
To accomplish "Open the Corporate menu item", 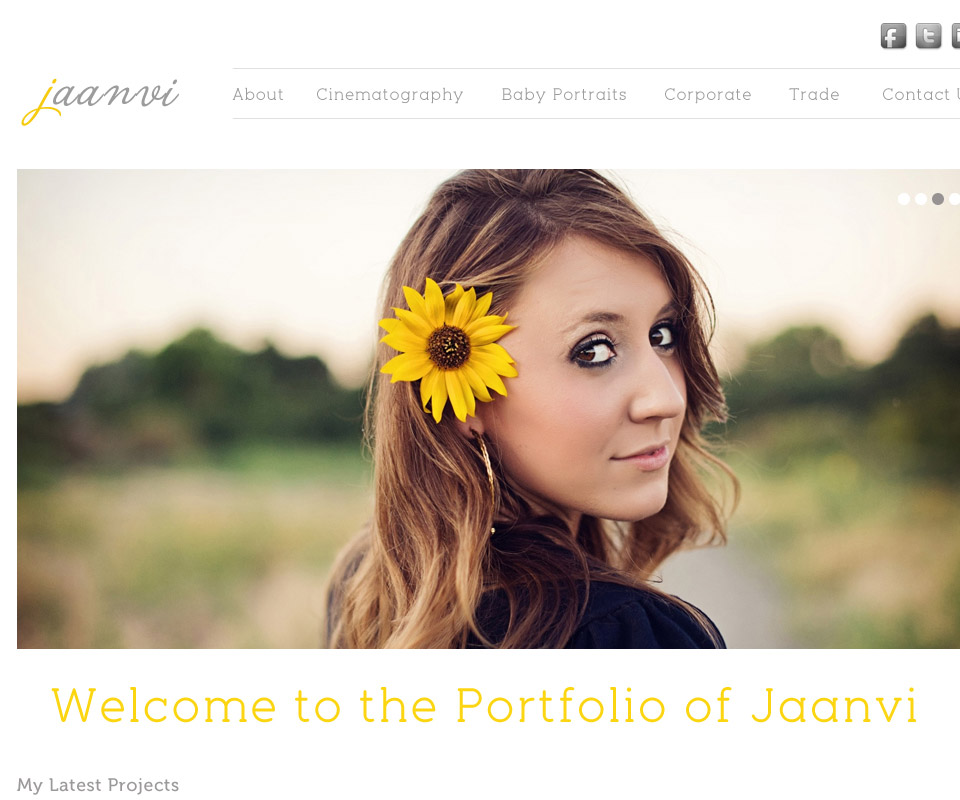I will pyautogui.click(x=708, y=95).
